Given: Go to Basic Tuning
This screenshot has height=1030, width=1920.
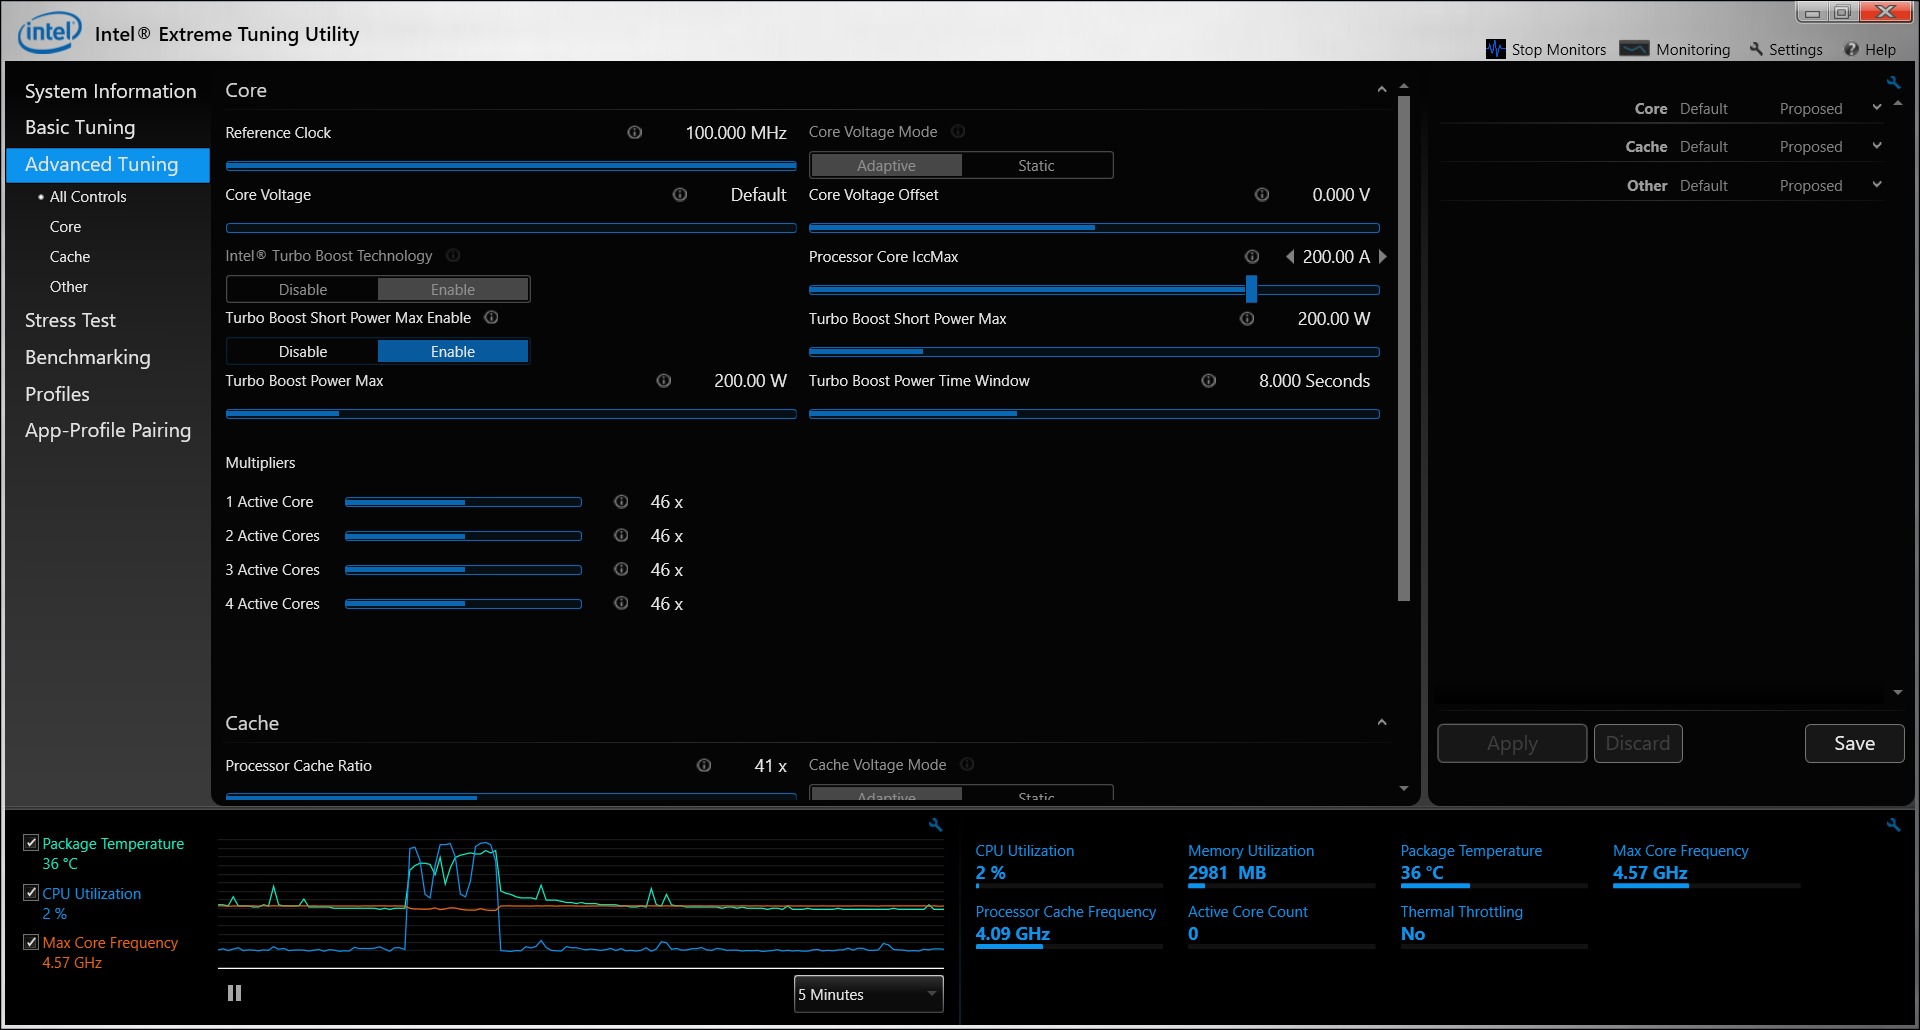Looking at the screenshot, I should tap(80, 127).
